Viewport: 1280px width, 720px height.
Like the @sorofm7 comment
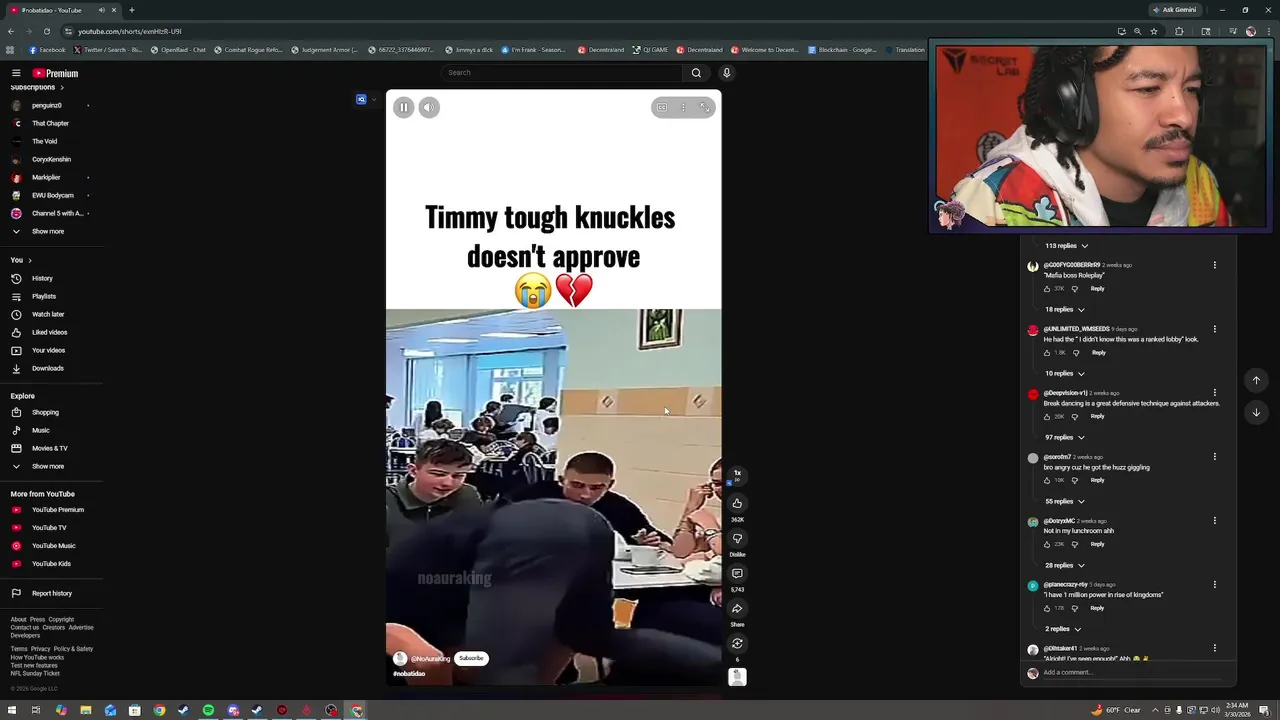pyautogui.click(x=1047, y=480)
